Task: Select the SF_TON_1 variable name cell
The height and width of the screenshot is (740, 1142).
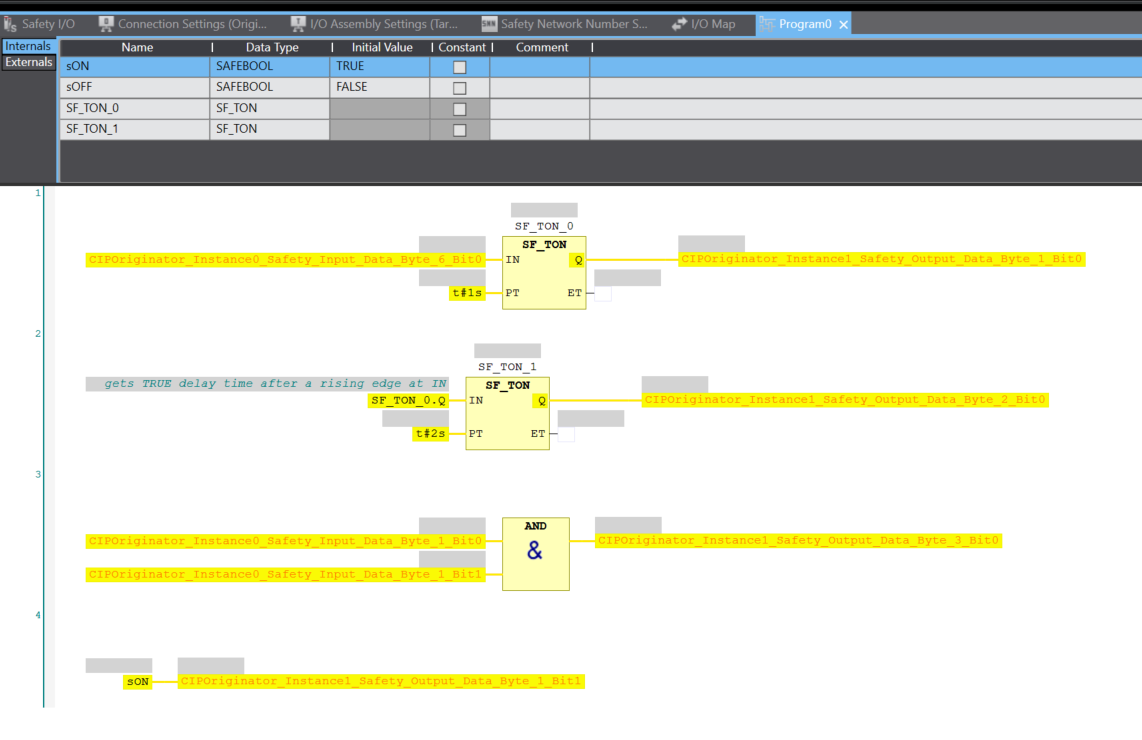Action: click(135, 130)
